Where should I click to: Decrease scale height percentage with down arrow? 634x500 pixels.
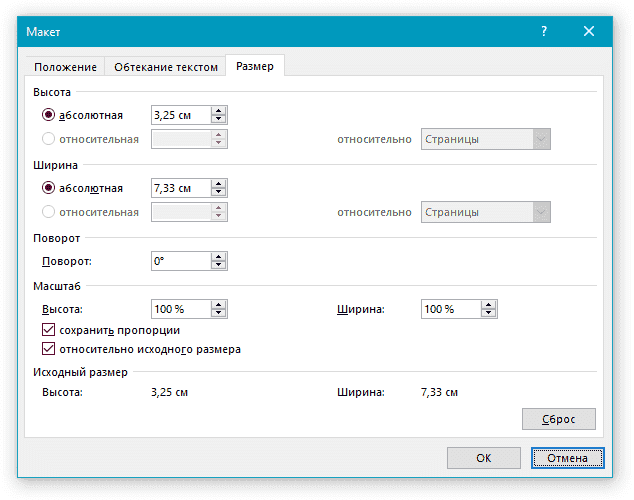(219, 314)
